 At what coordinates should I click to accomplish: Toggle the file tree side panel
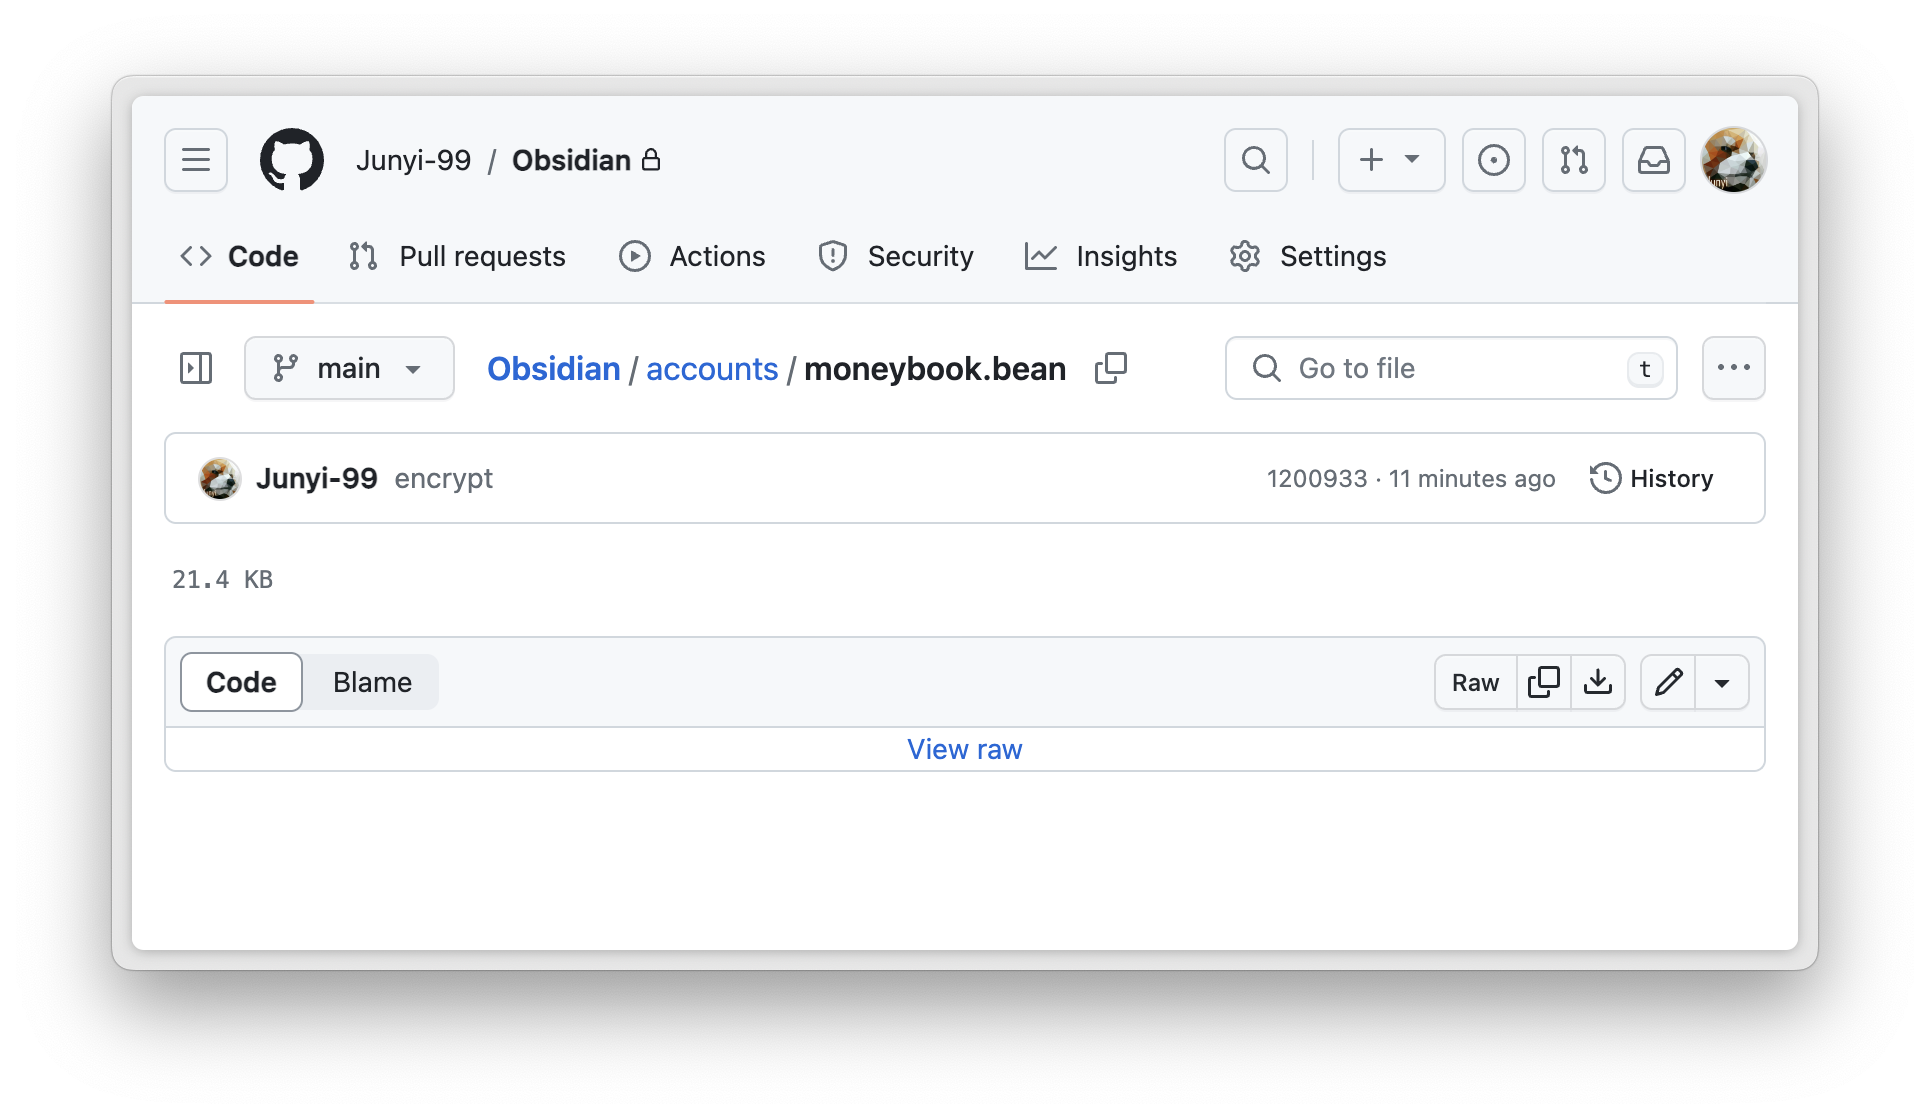pyautogui.click(x=196, y=368)
